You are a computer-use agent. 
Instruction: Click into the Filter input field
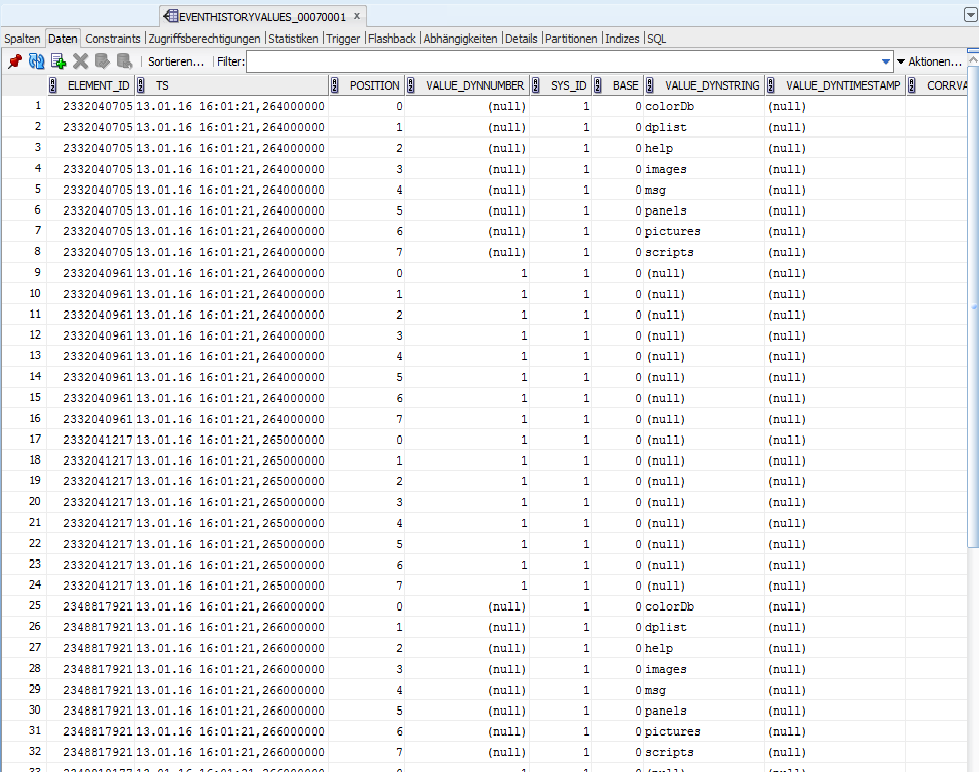click(x=560, y=62)
